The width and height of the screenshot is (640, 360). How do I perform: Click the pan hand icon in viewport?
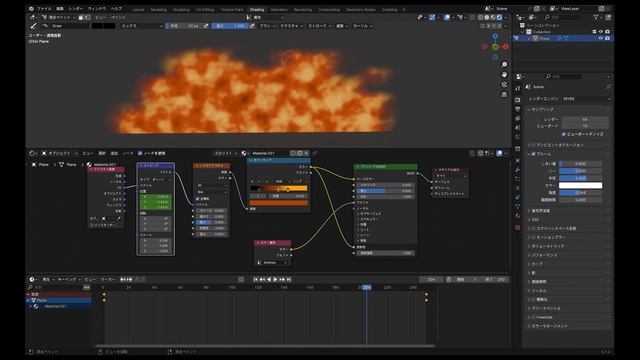click(504, 75)
